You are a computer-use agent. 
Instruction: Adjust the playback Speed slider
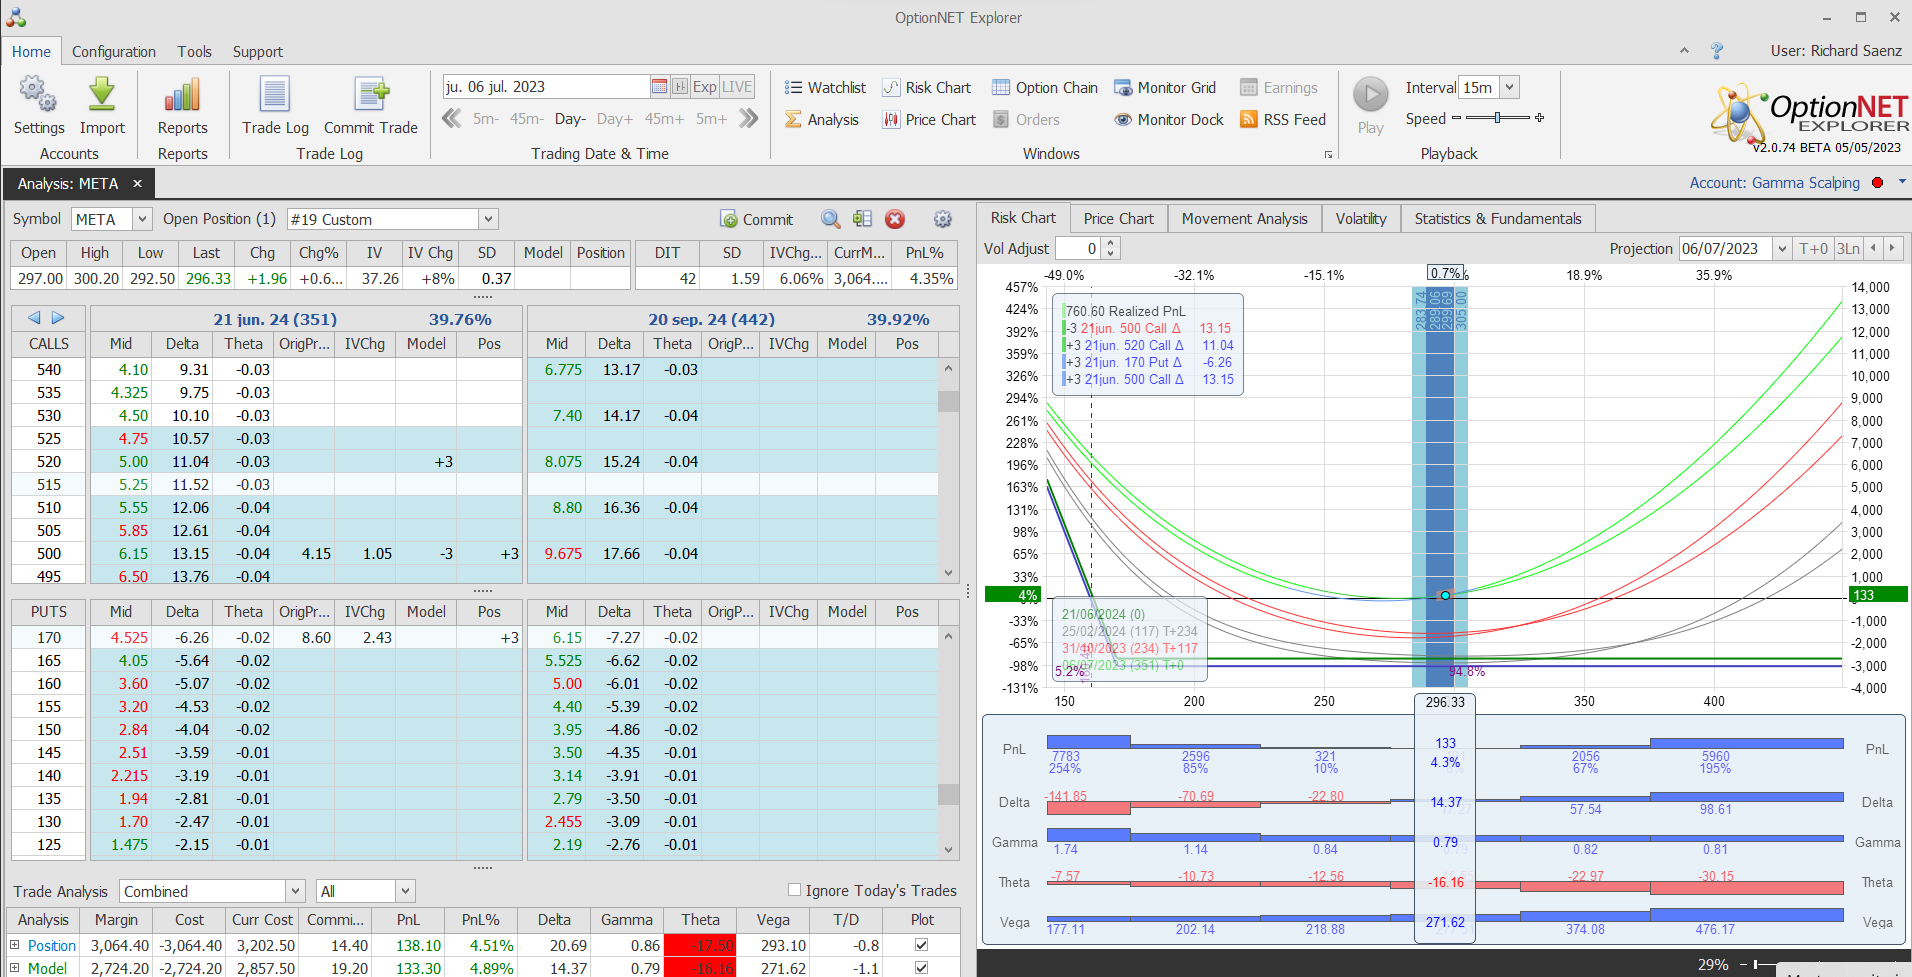point(1497,118)
